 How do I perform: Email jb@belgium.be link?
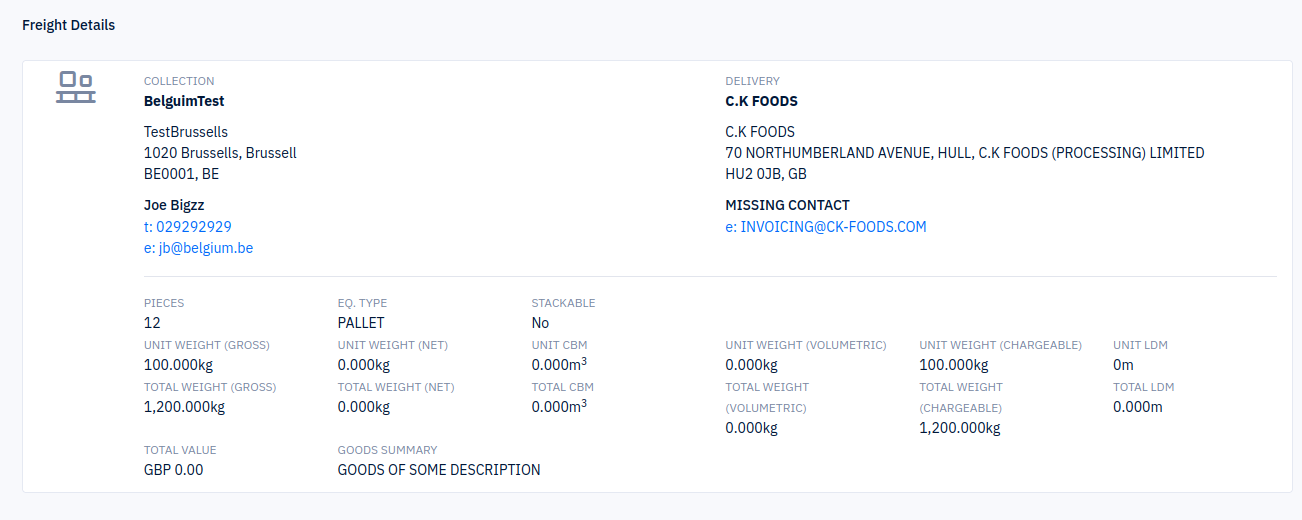click(x=198, y=248)
